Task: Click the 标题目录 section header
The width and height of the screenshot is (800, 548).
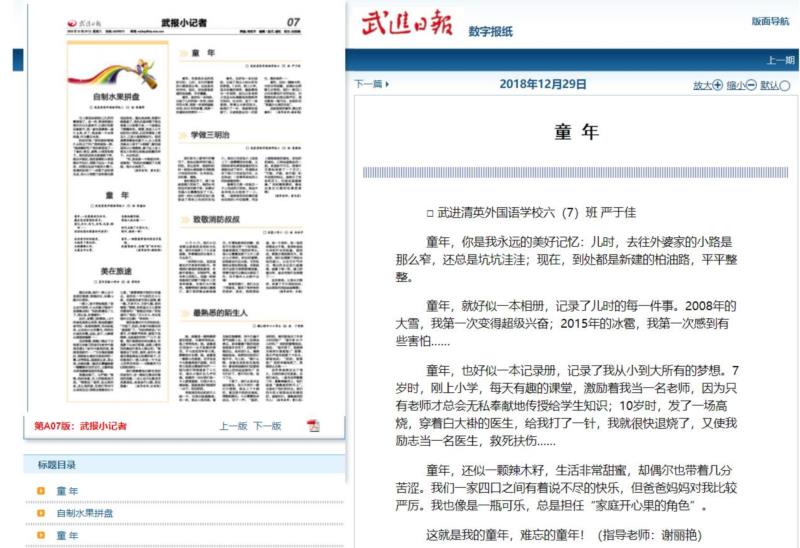Action: [56, 465]
